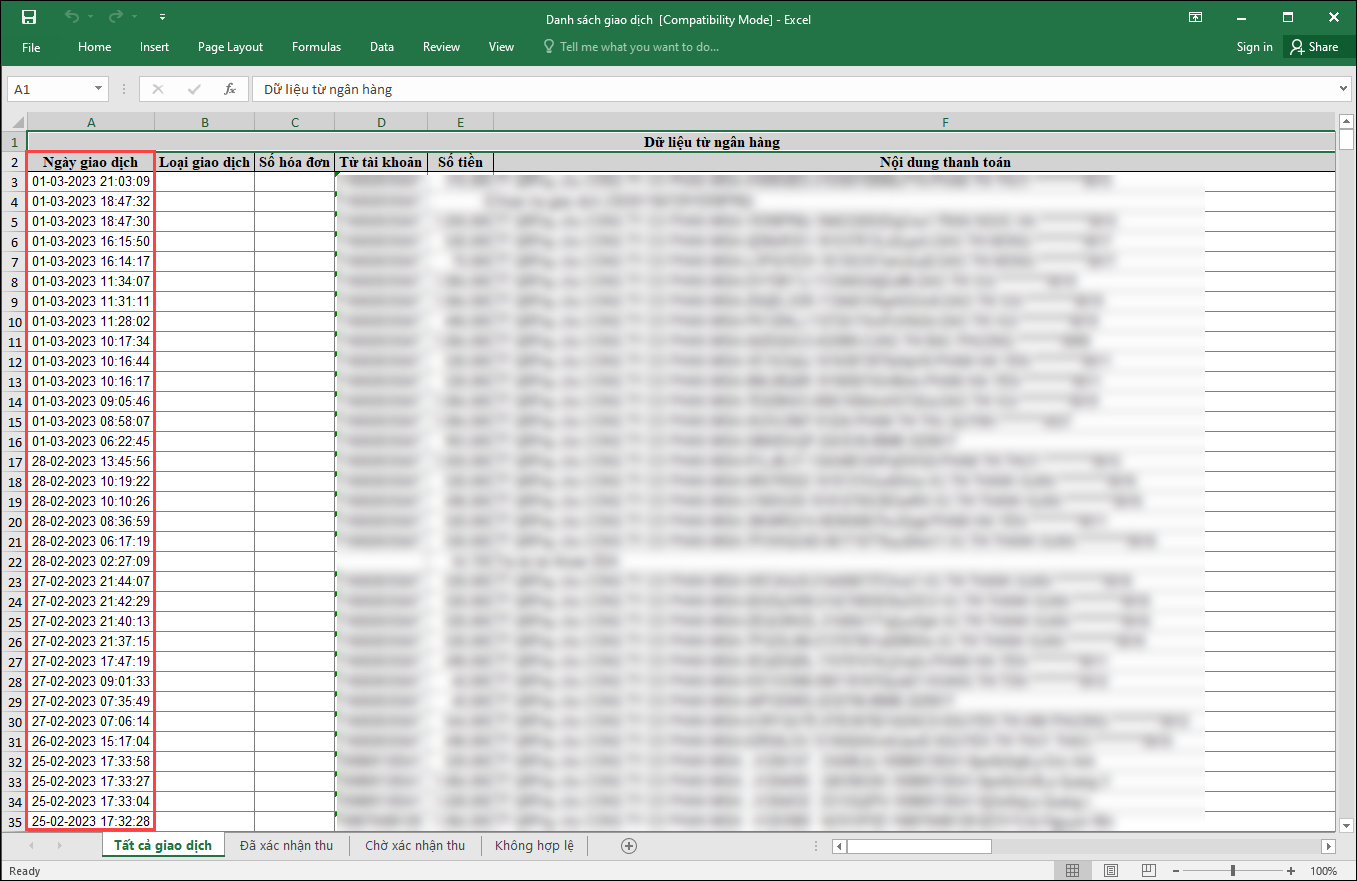Enable Page Break Preview view
The image size is (1357, 881).
[1148, 871]
